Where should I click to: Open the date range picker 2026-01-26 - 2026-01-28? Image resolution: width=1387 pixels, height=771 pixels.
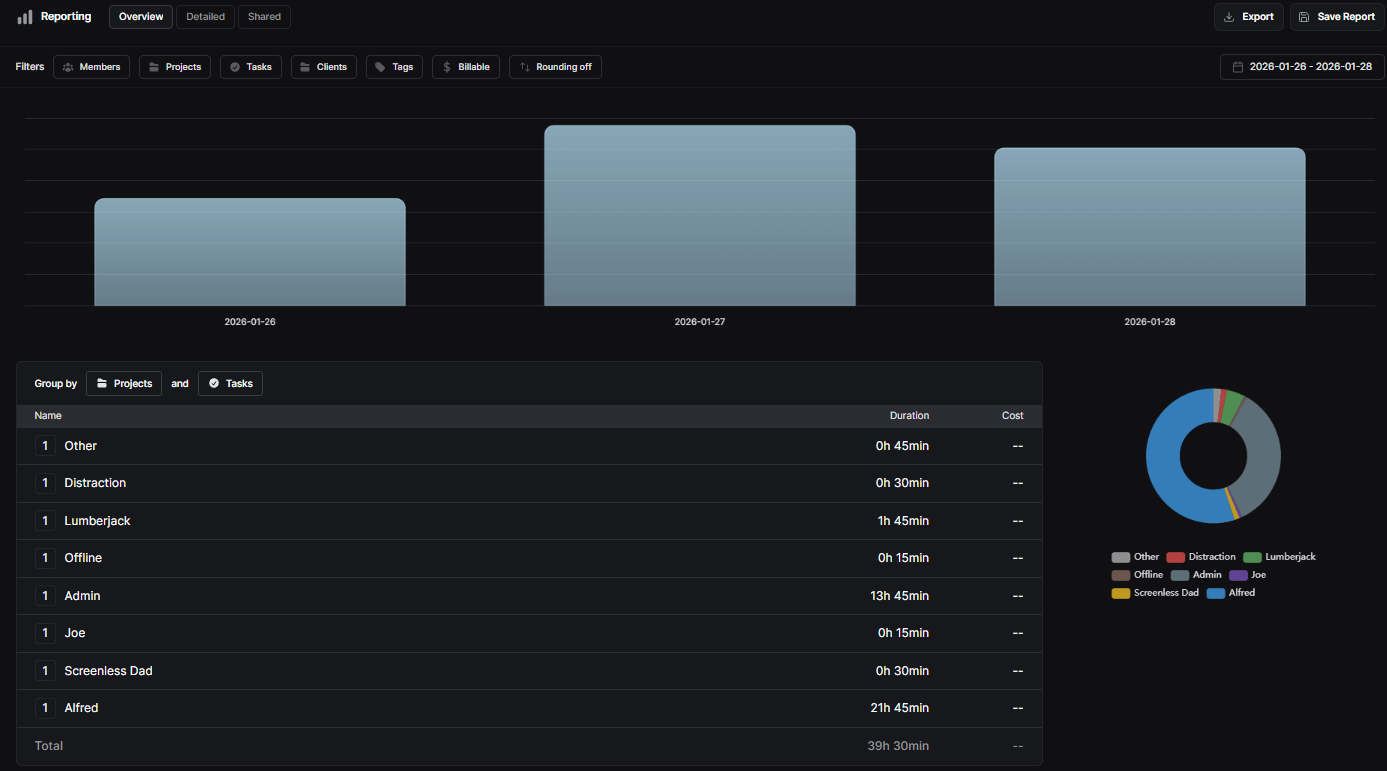1302,67
